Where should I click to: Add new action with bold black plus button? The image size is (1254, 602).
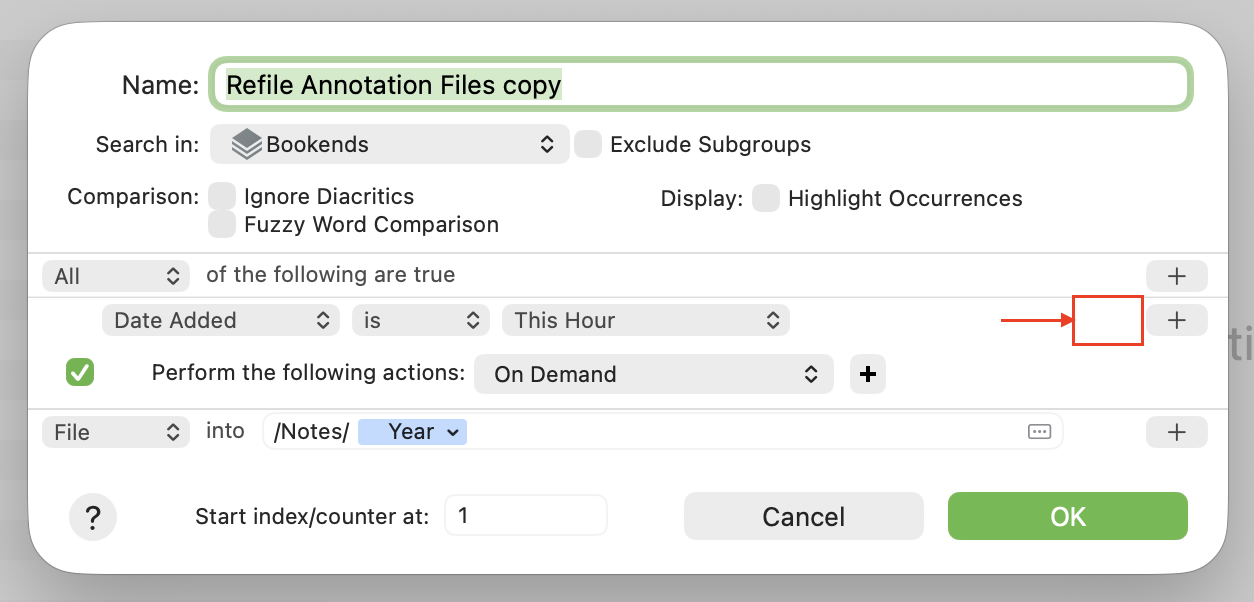point(868,374)
